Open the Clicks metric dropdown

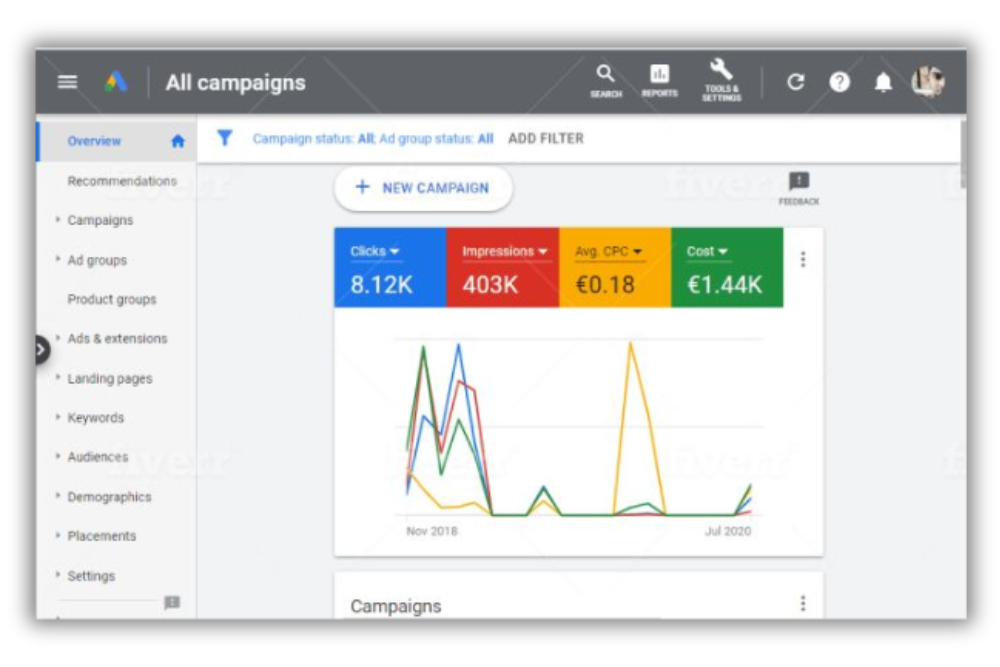(x=375, y=252)
